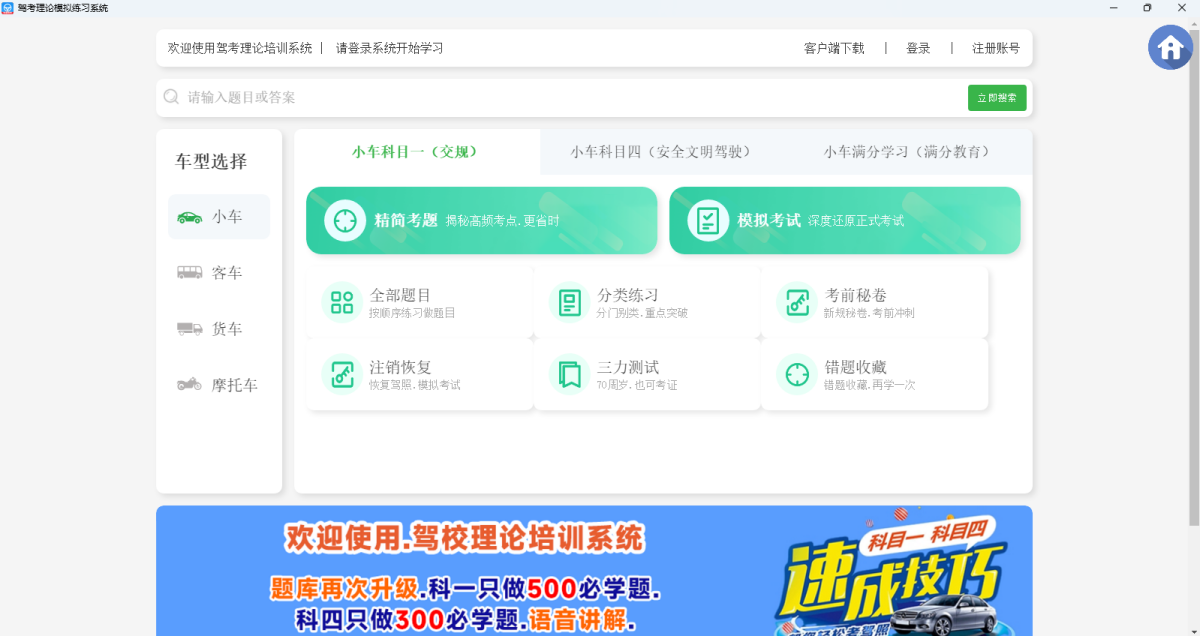Click the 请输入题目或答案 search field
Screen dimensions: 1200x636
[x=560, y=98]
